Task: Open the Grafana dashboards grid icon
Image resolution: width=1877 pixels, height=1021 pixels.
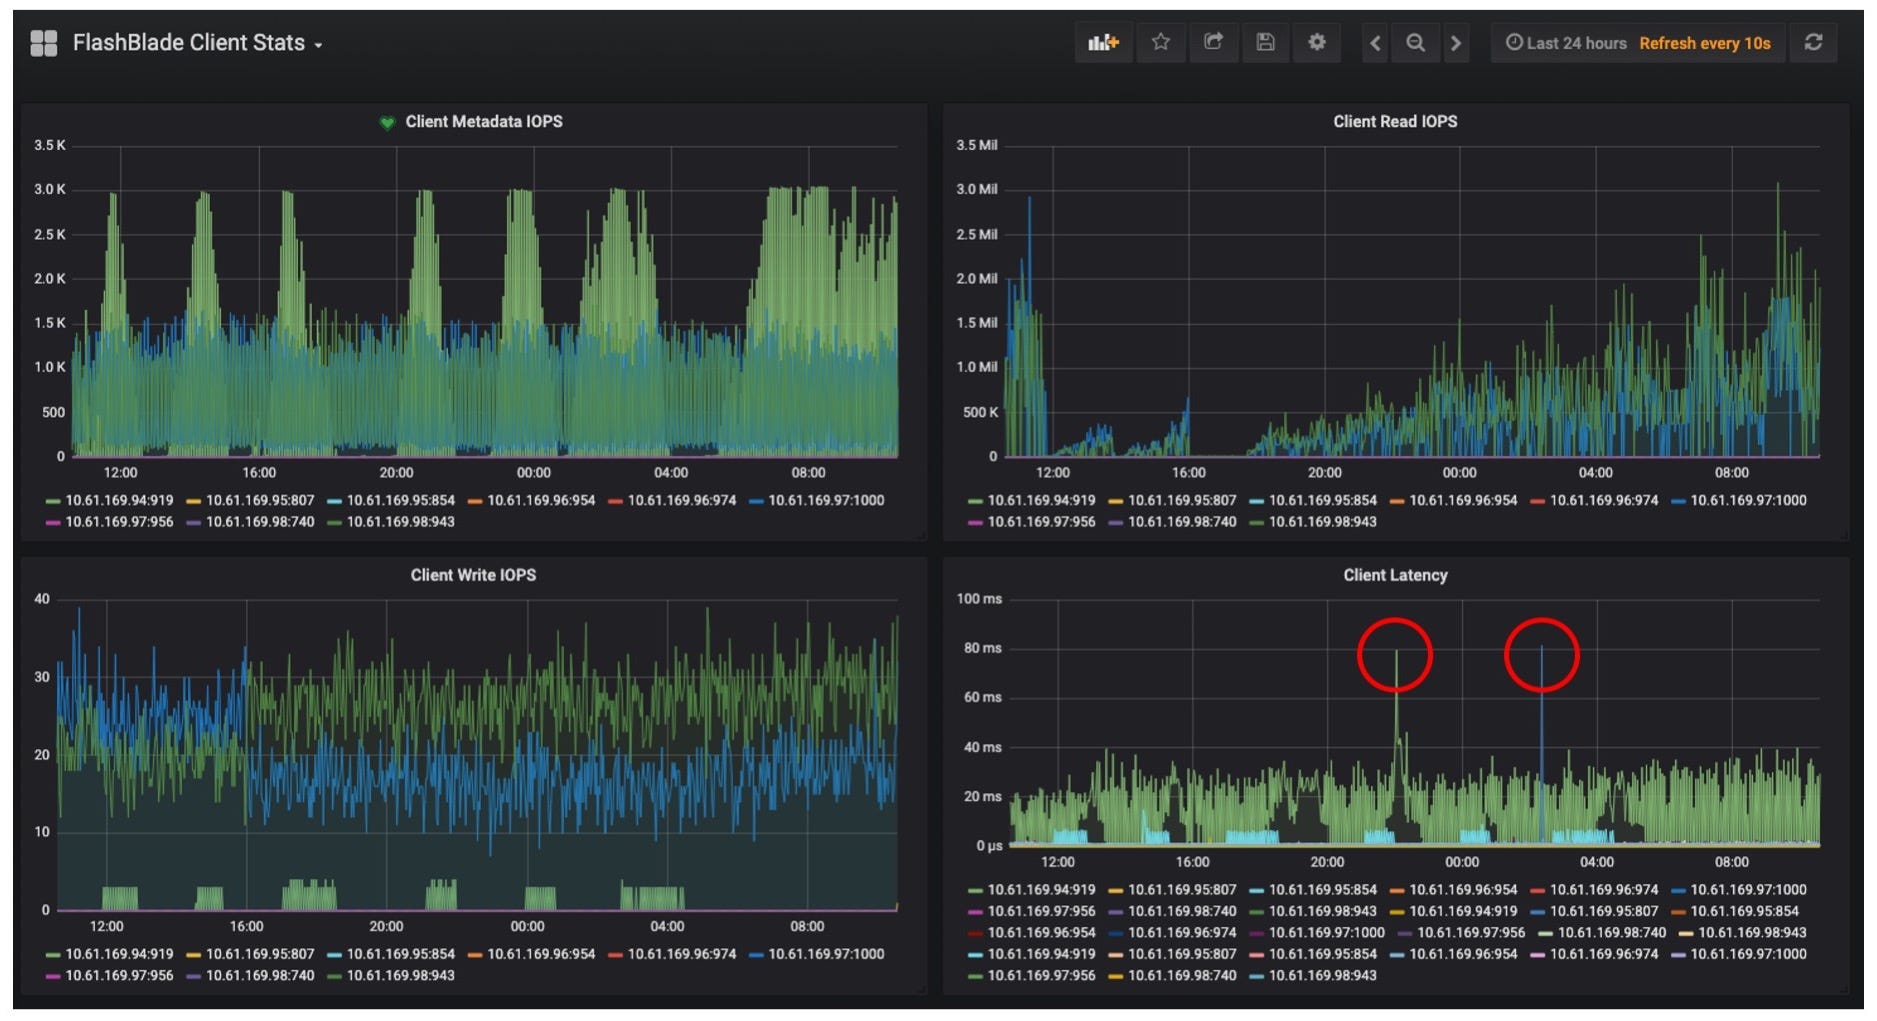Action: [43, 43]
